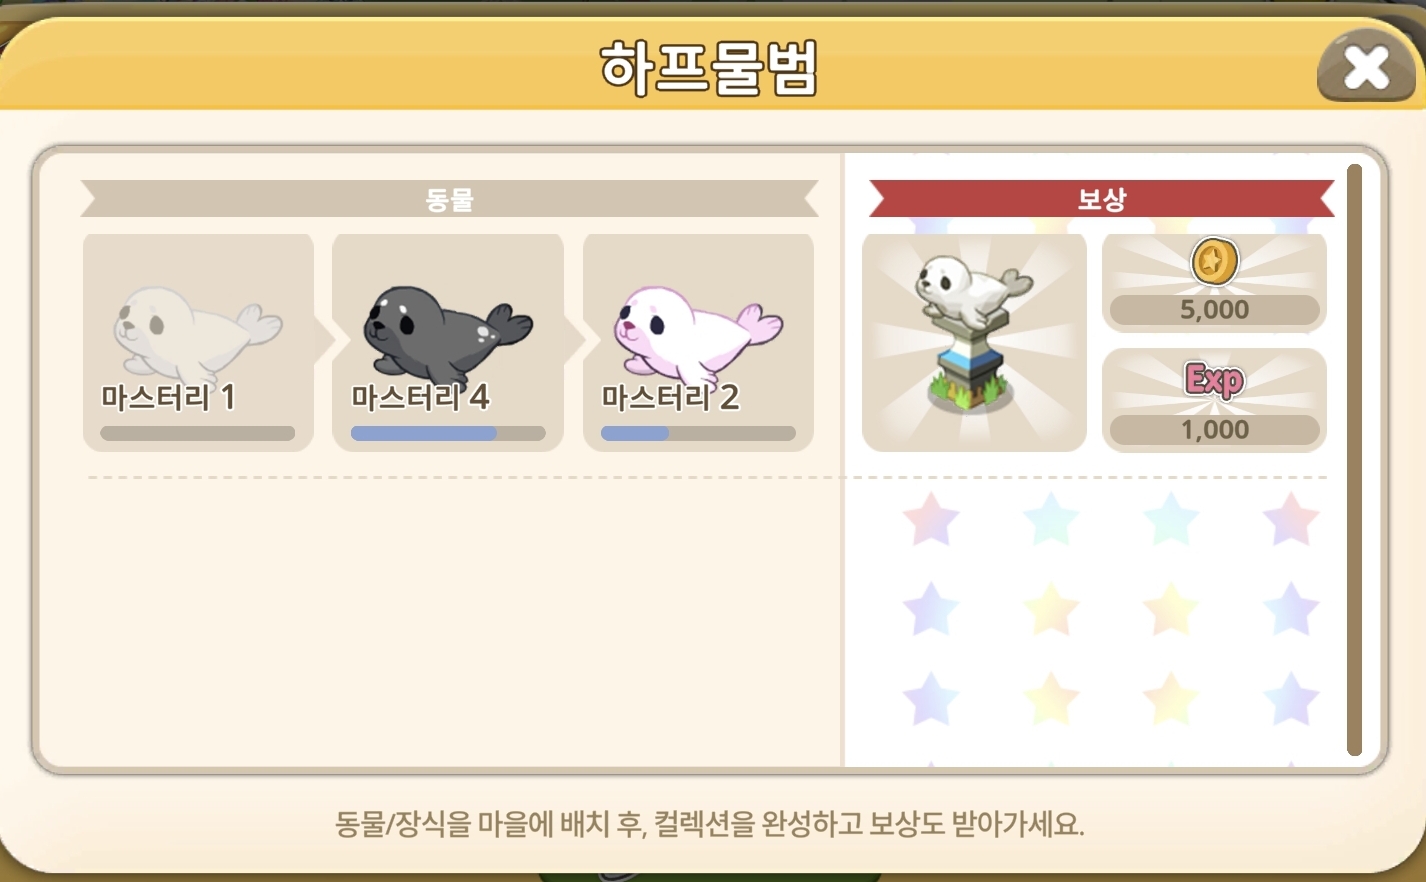Close the 하프물범 collection popup
This screenshot has height=882, width=1426.
(x=1366, y=68)
